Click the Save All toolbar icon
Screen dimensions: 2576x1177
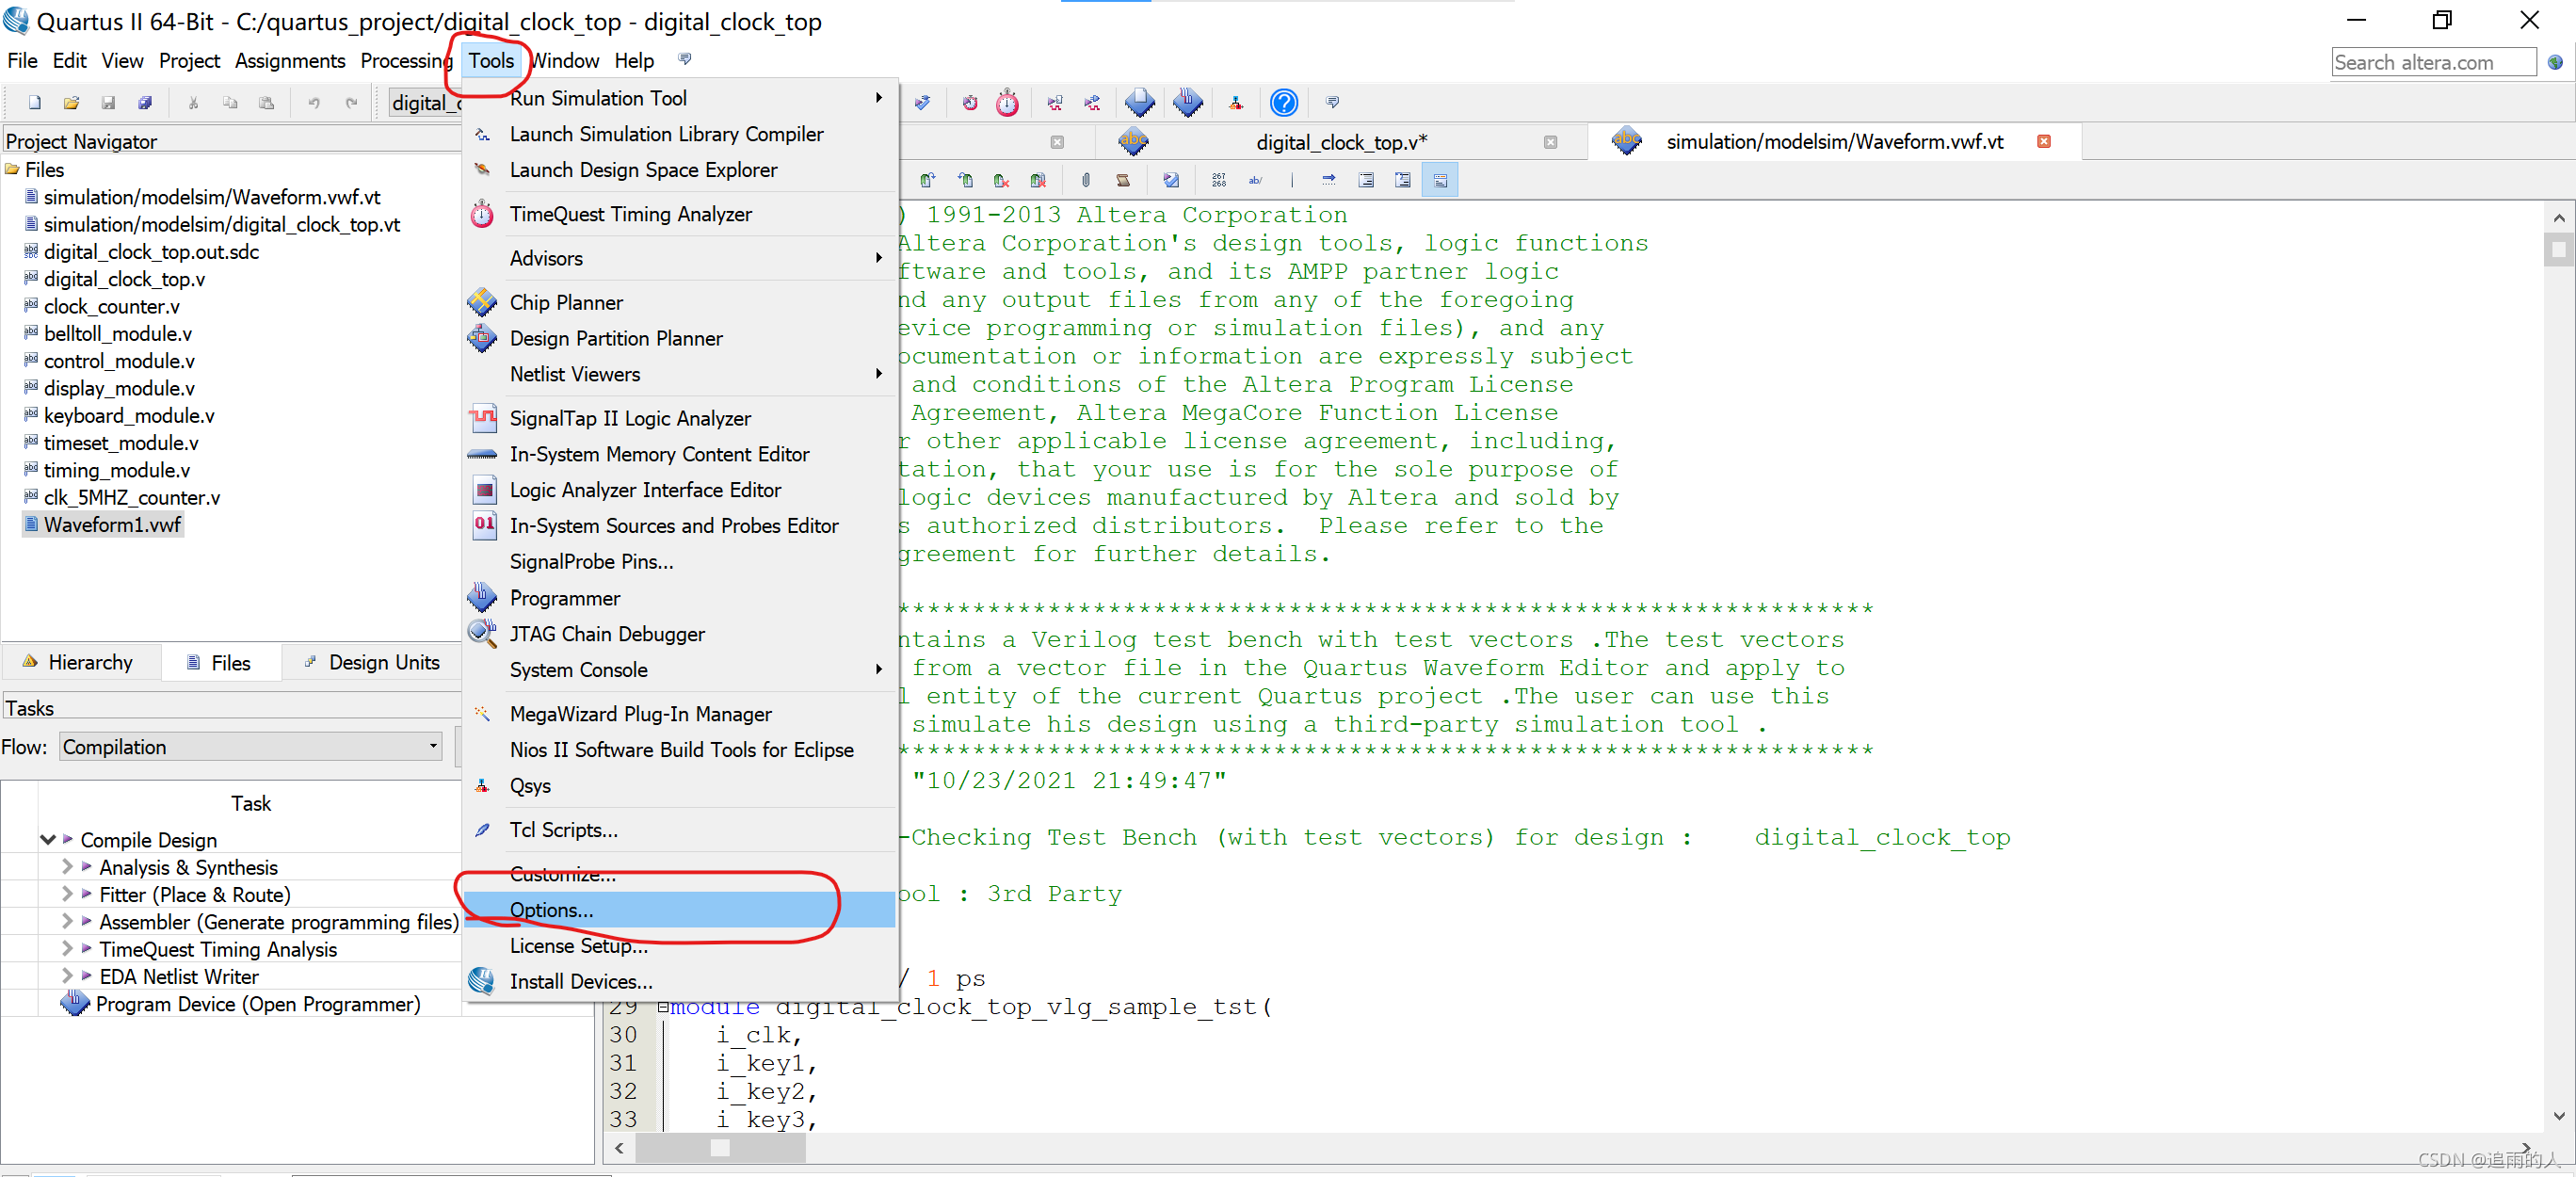tap(145, 103)
